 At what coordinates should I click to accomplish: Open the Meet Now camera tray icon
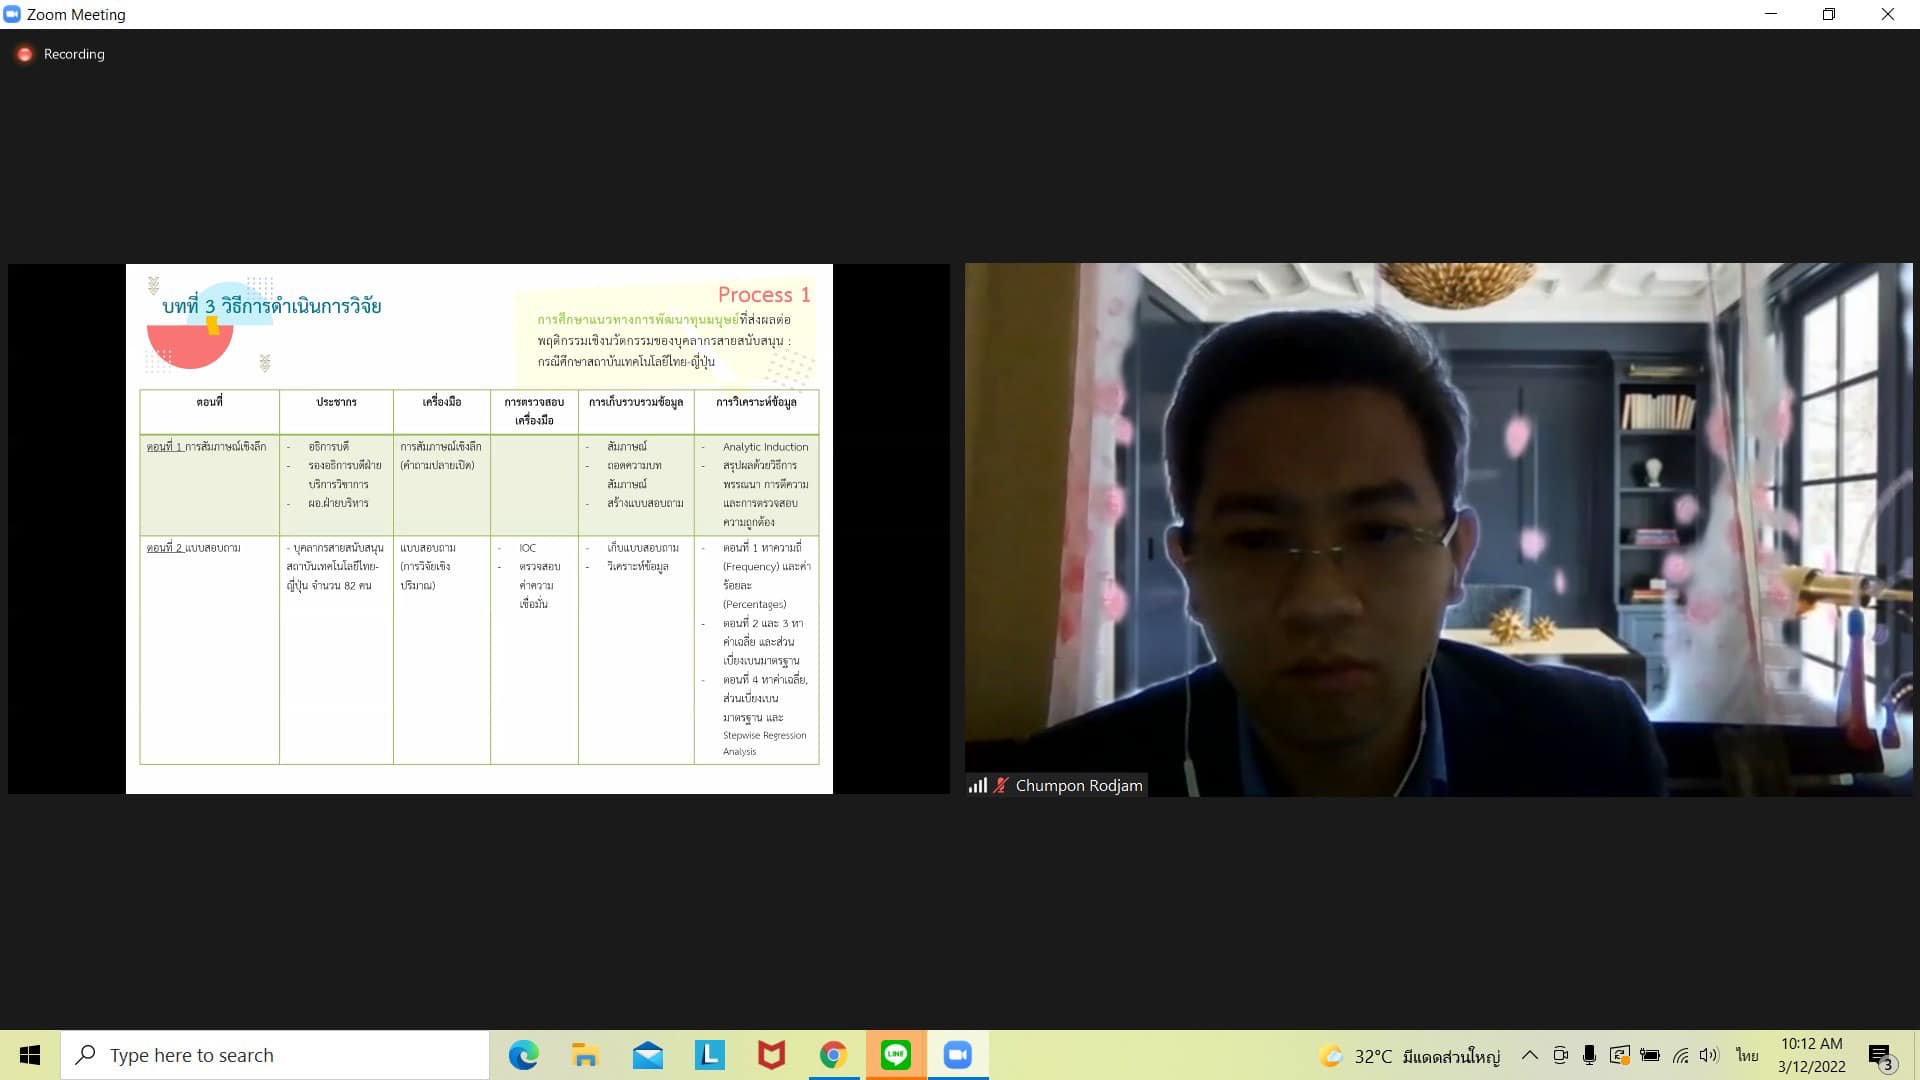(x=1560, y=1055)
